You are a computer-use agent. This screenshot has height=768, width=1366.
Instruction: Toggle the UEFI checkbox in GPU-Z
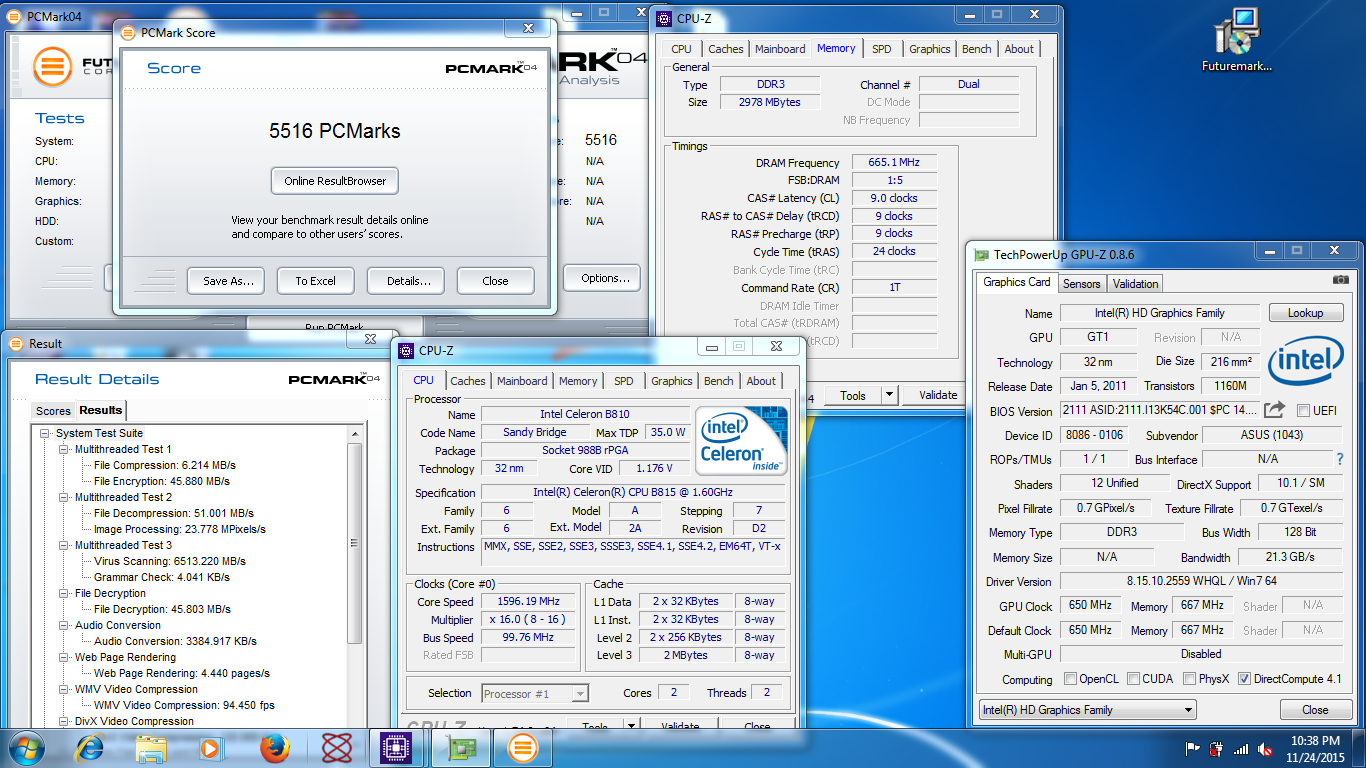click(x=1303, y=411)
